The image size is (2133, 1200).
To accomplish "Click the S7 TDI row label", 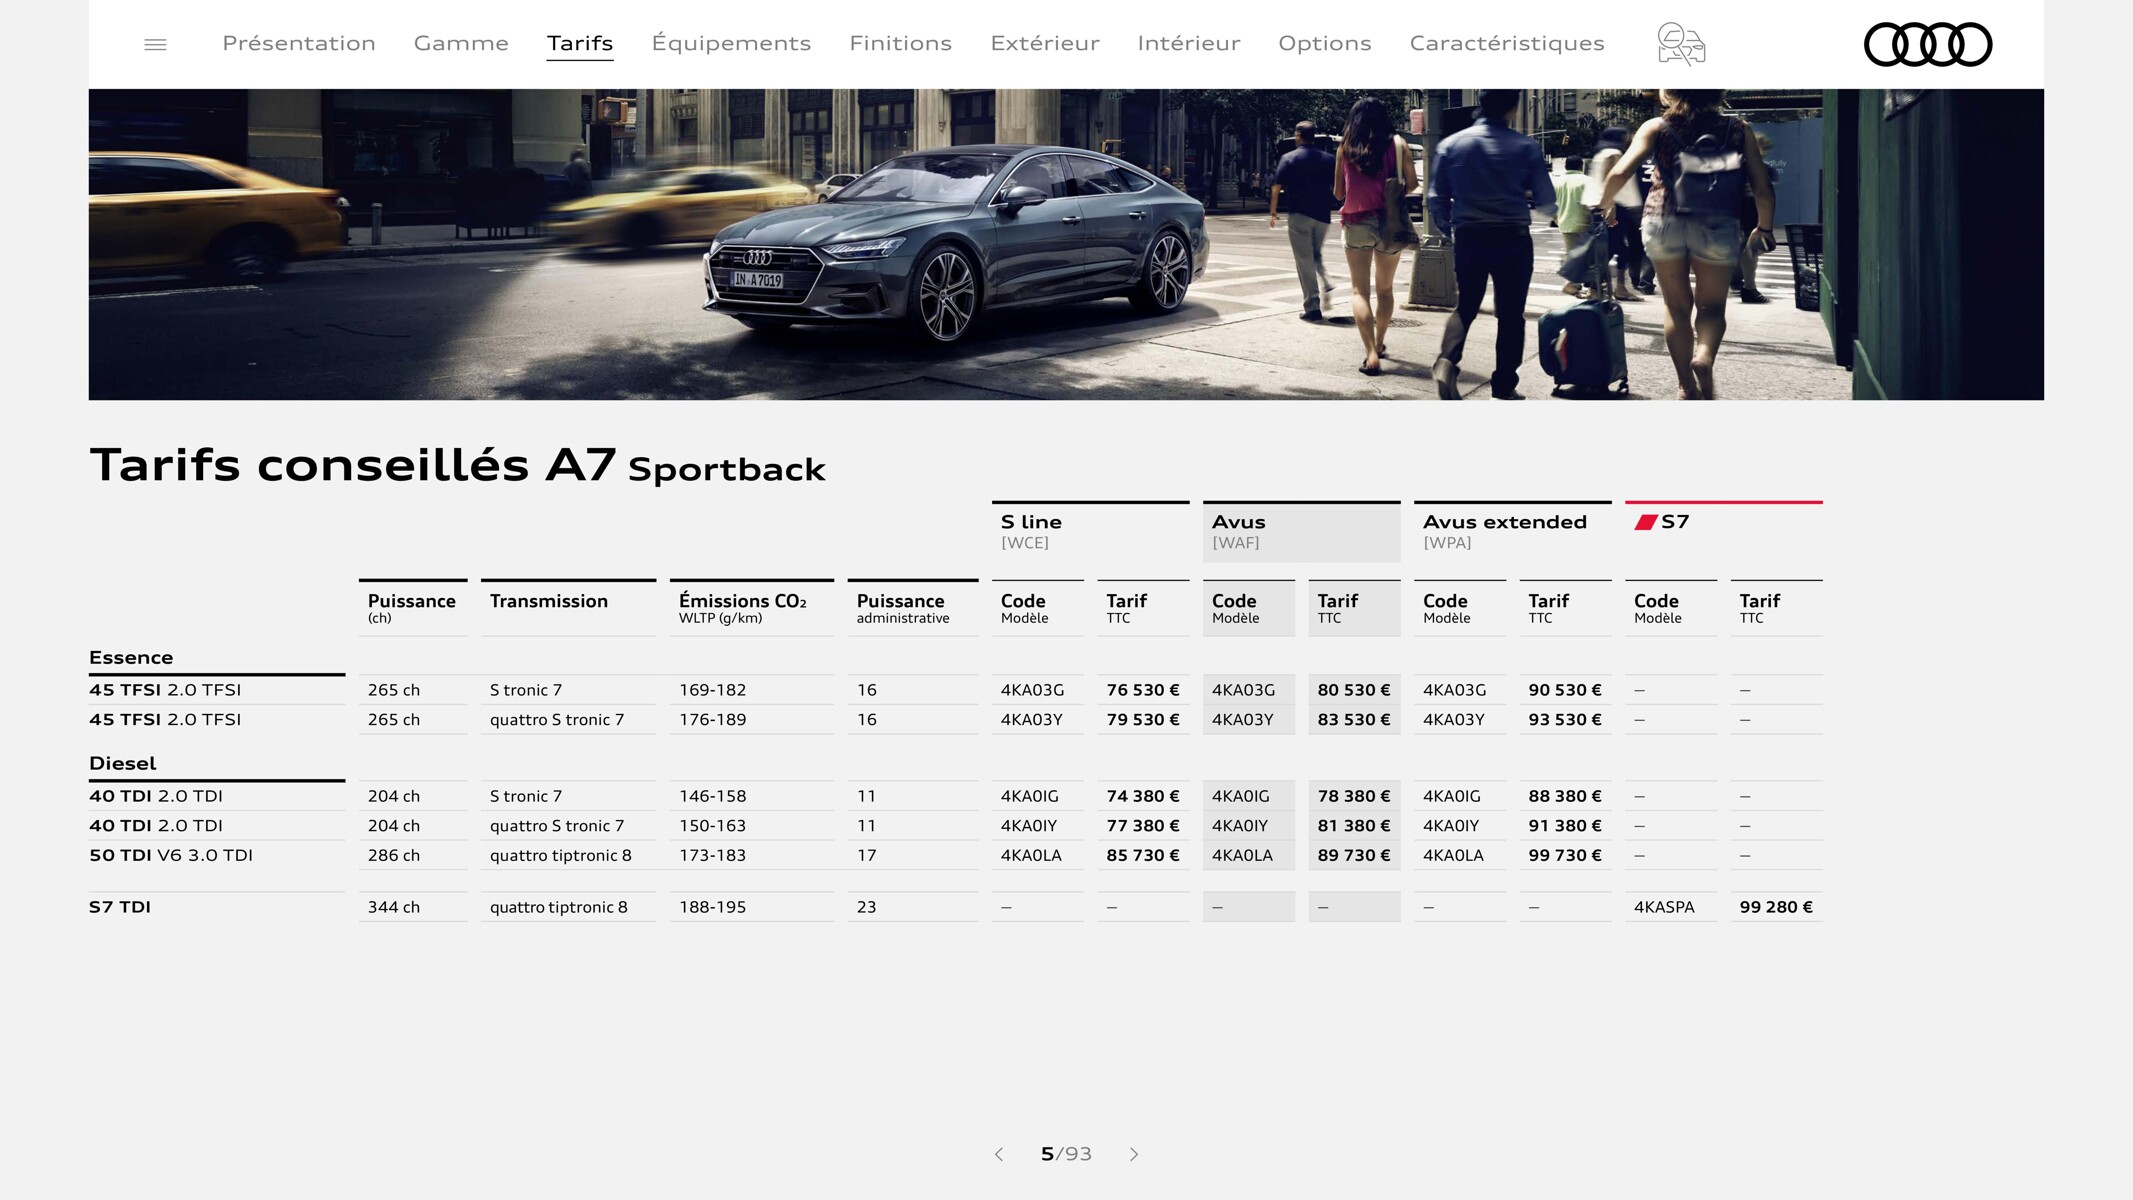I will 120,907.
